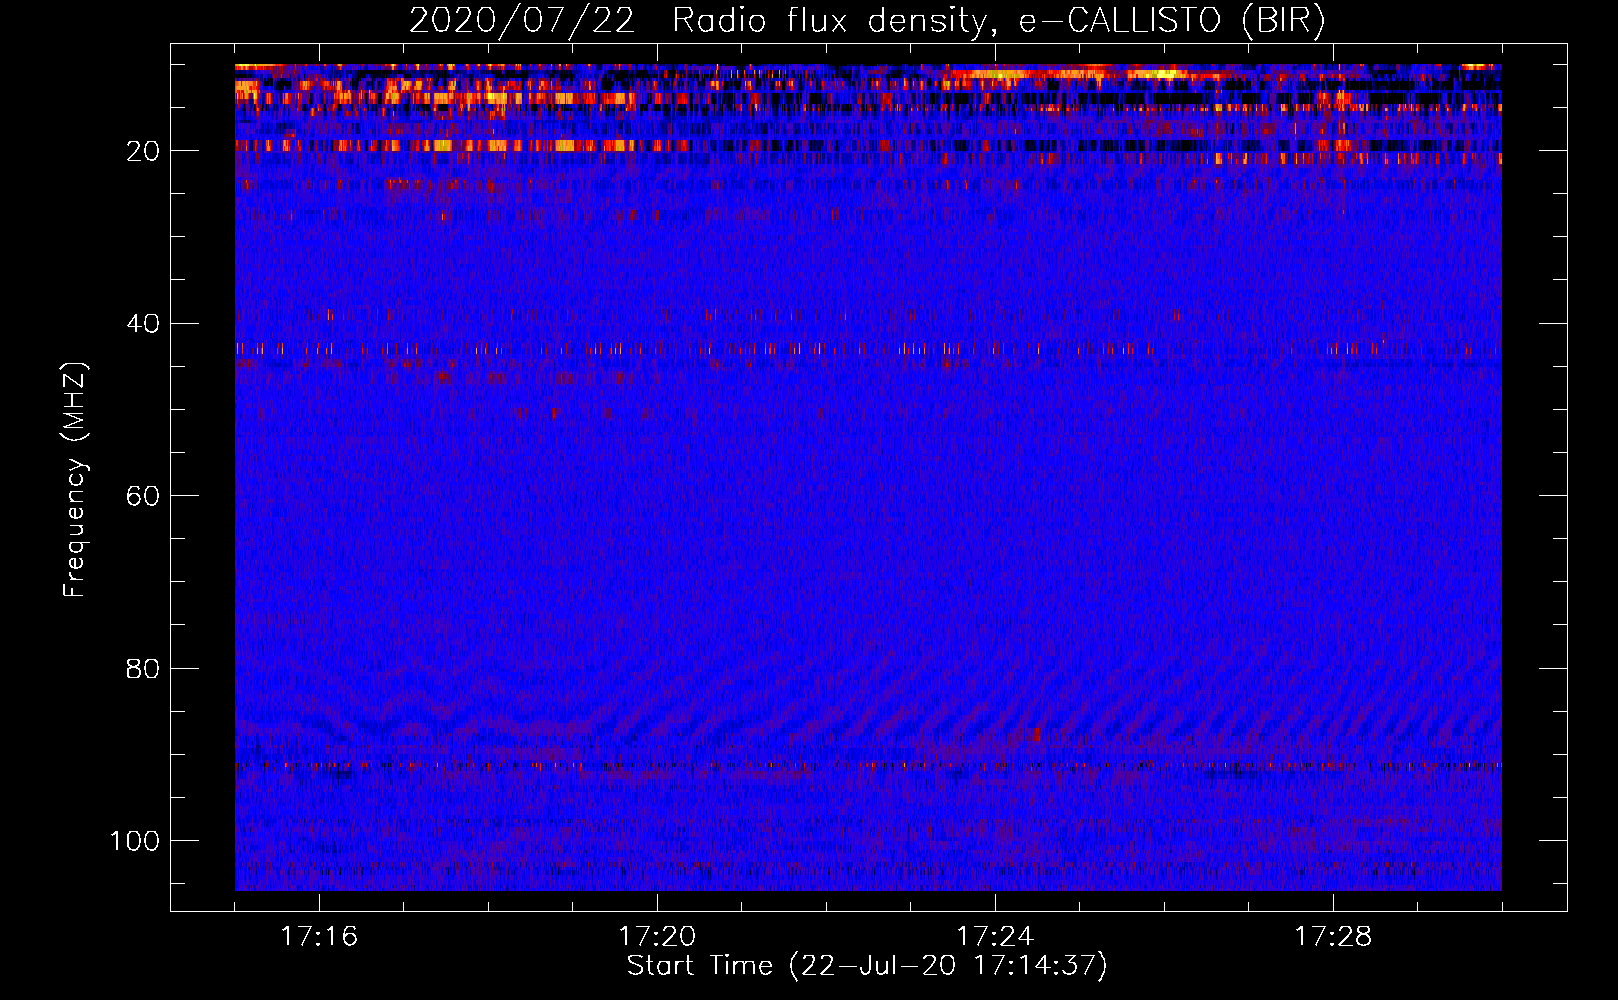Click the 17:20 time tick label

(657, 936)
